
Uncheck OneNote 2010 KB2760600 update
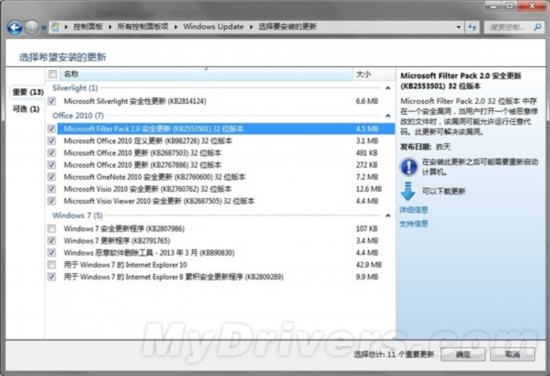[x=52, y=177]
